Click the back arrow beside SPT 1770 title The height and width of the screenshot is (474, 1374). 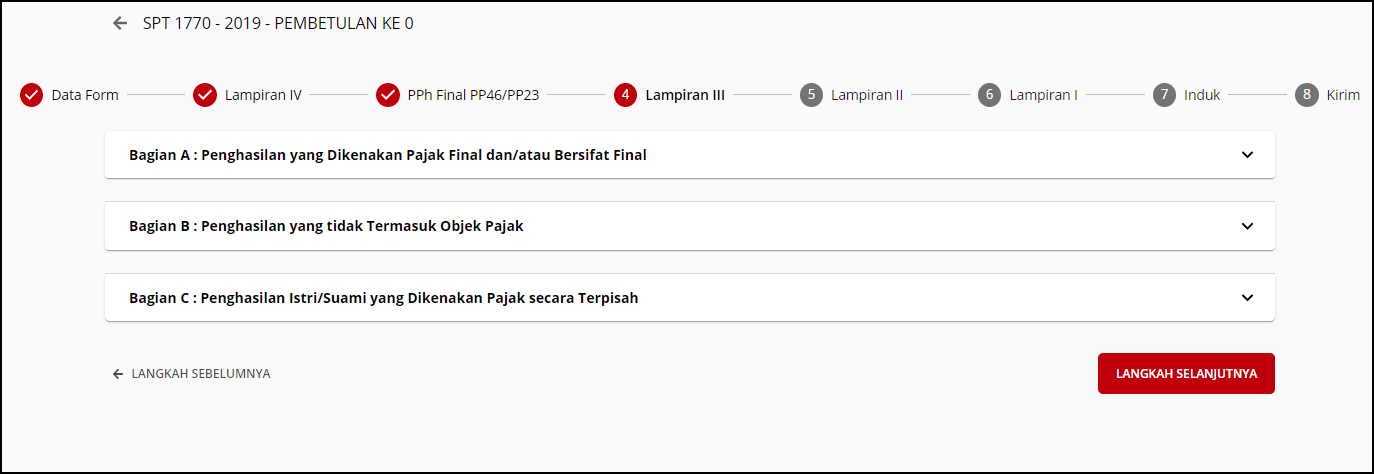[x=120, y=24]
